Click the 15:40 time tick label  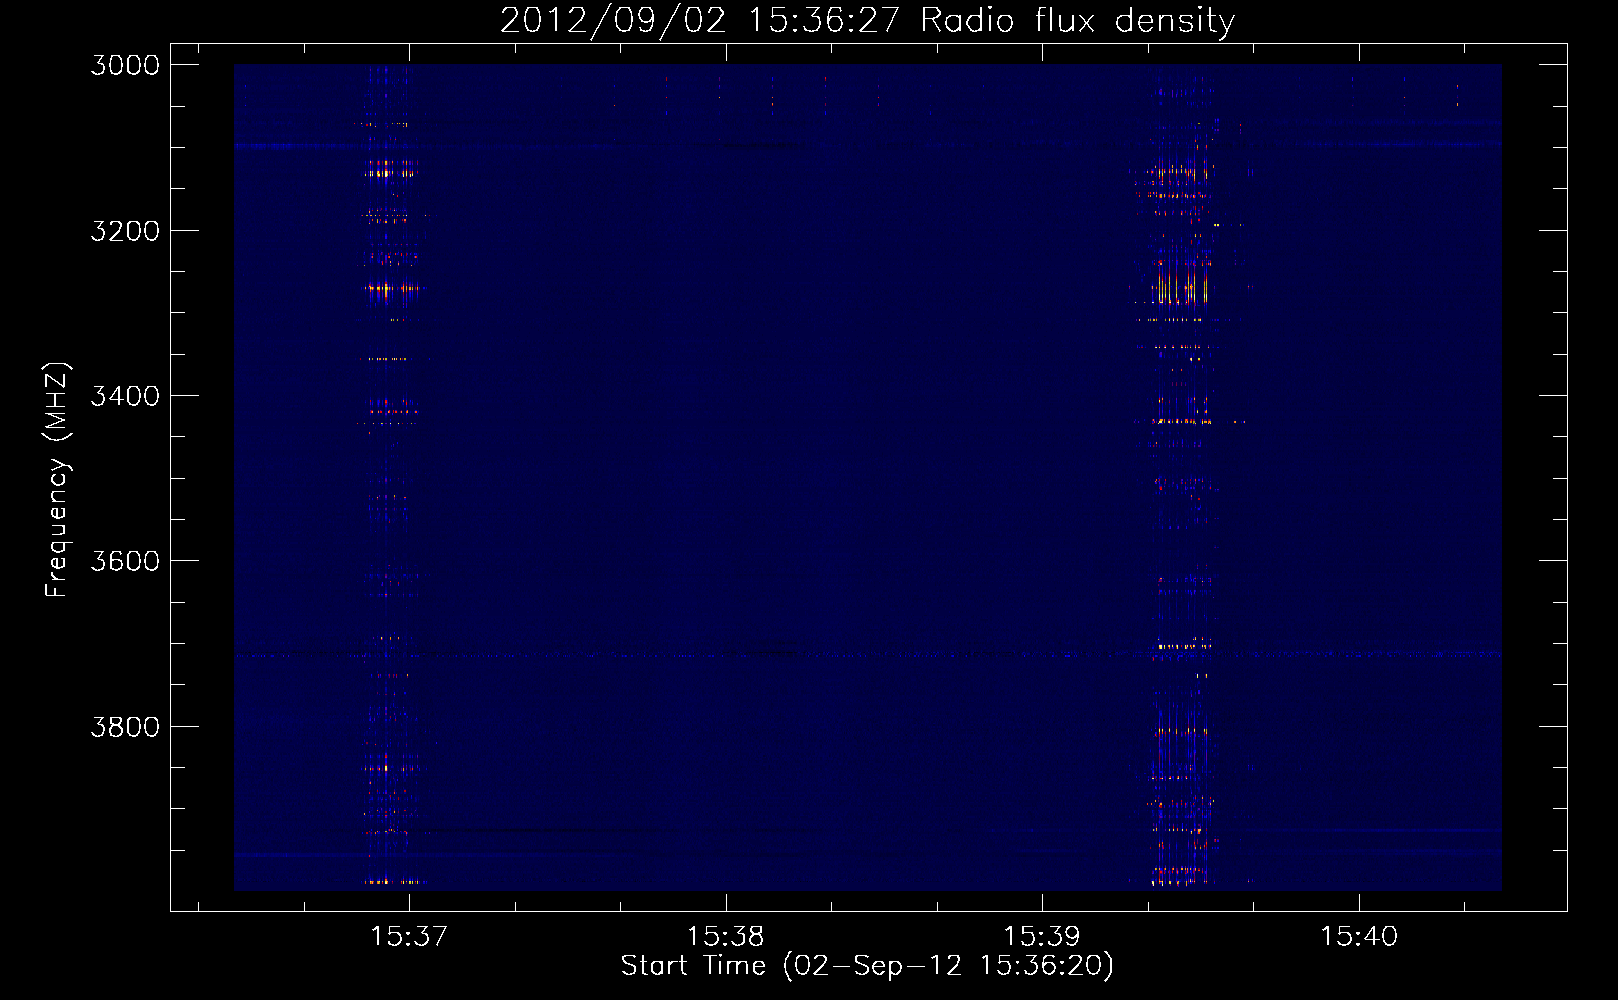coord(1359,937)
